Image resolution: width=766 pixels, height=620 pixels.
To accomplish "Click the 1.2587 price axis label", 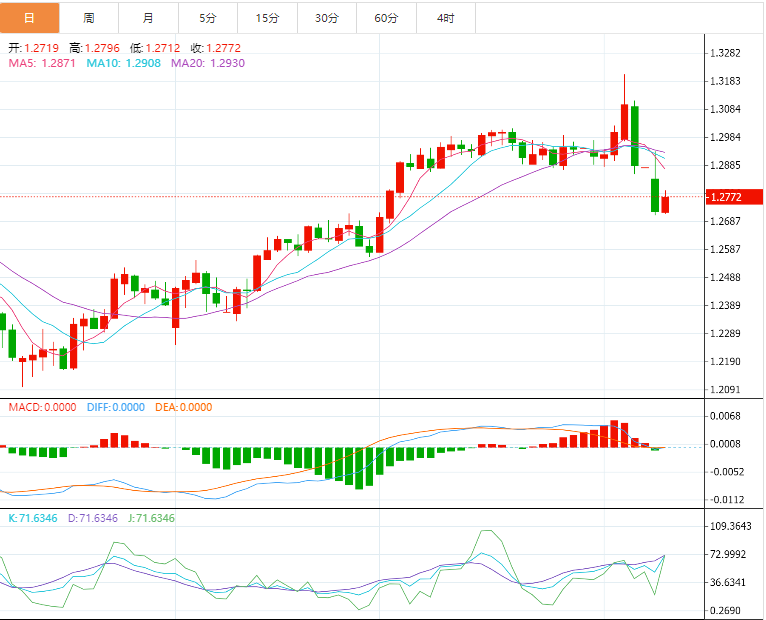I will click(x=725, y=249).
